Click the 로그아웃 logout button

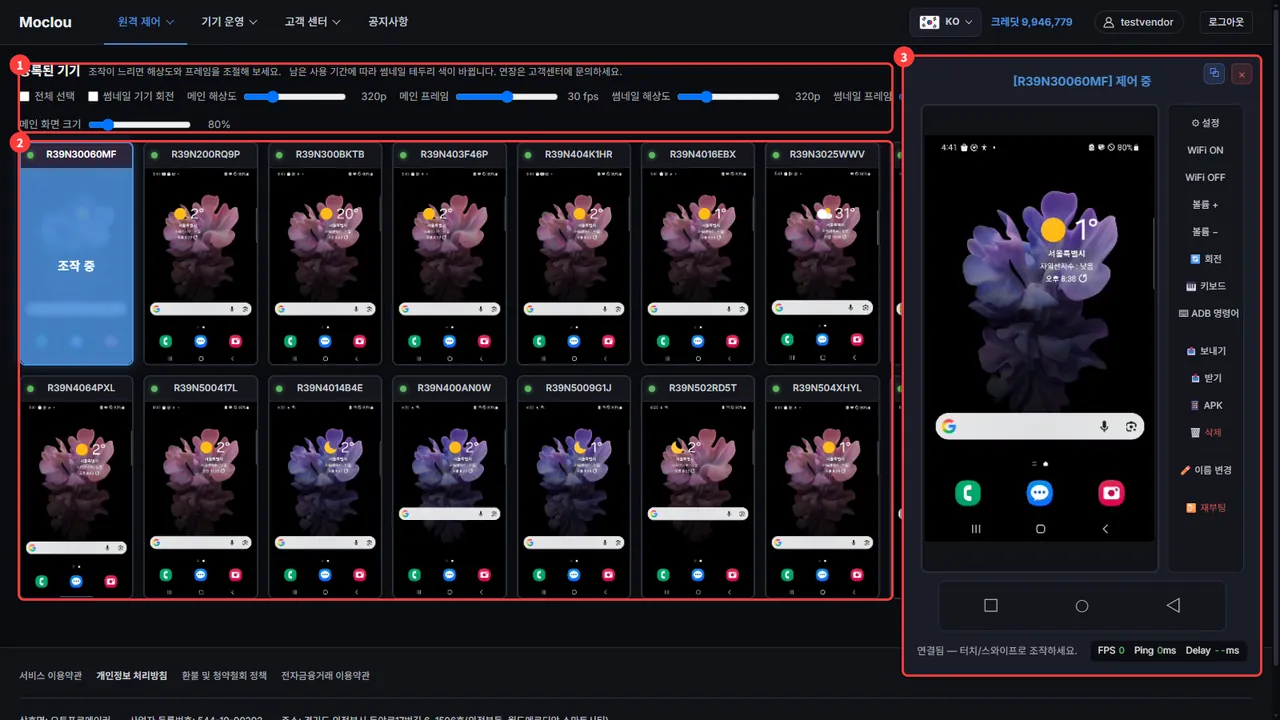[1226, 22]
